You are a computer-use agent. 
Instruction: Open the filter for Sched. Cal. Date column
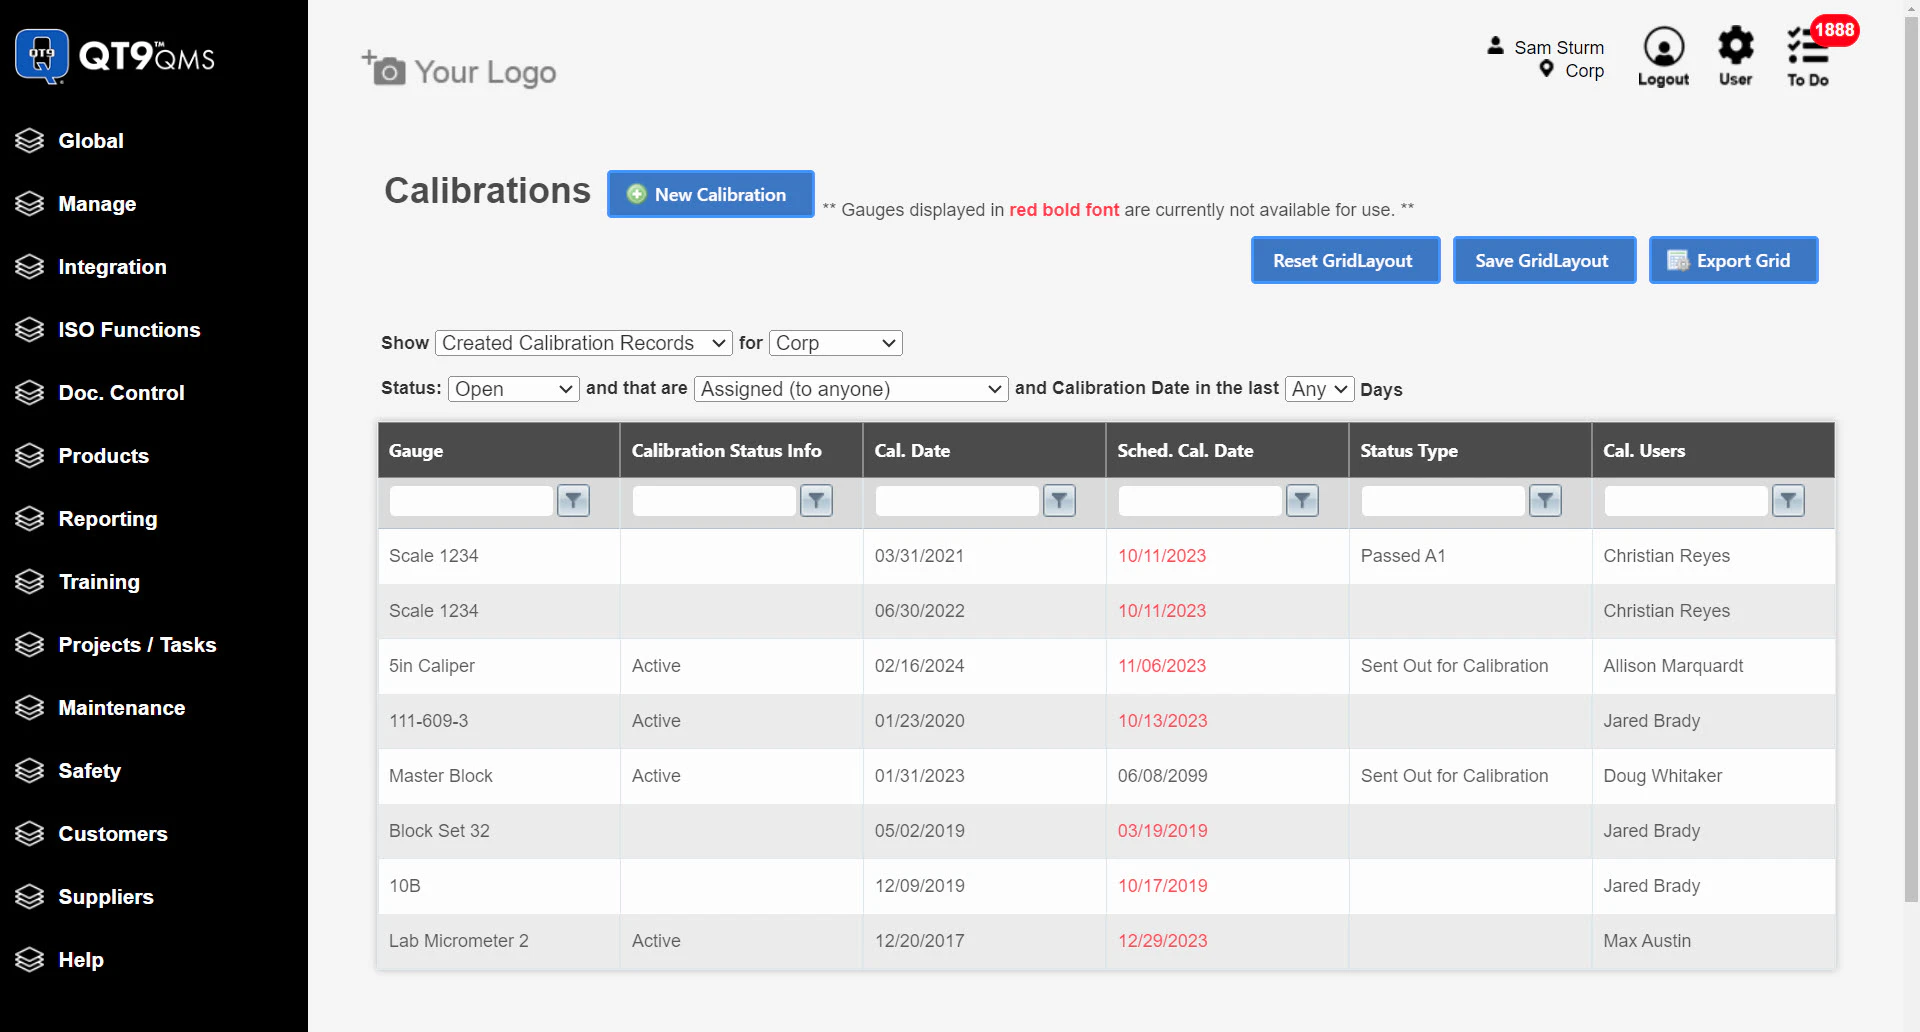coord(1301,500)
